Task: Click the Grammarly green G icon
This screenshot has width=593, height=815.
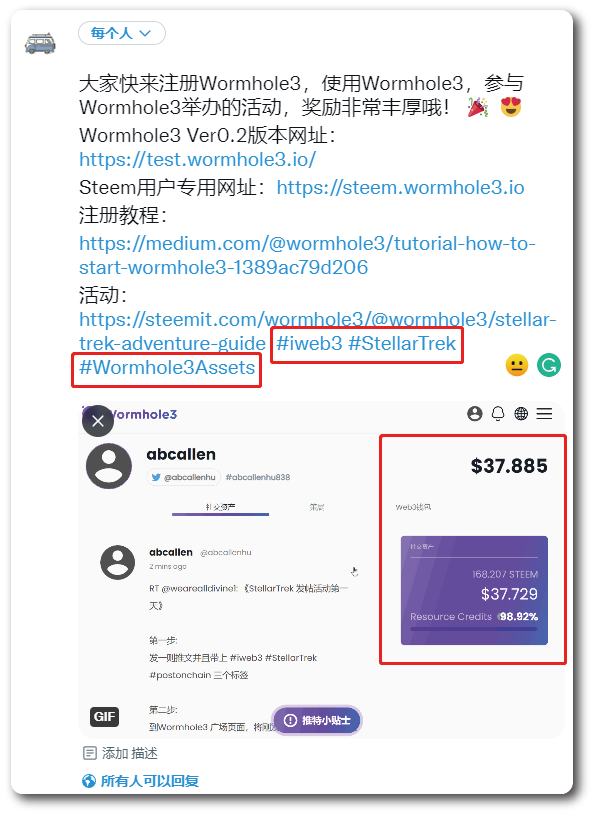Action: [549, 365]
